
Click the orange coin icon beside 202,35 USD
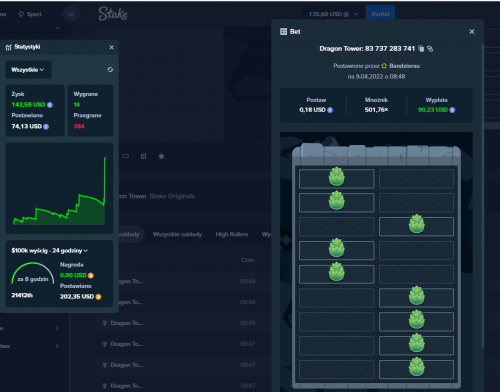(x=98, y=297)
